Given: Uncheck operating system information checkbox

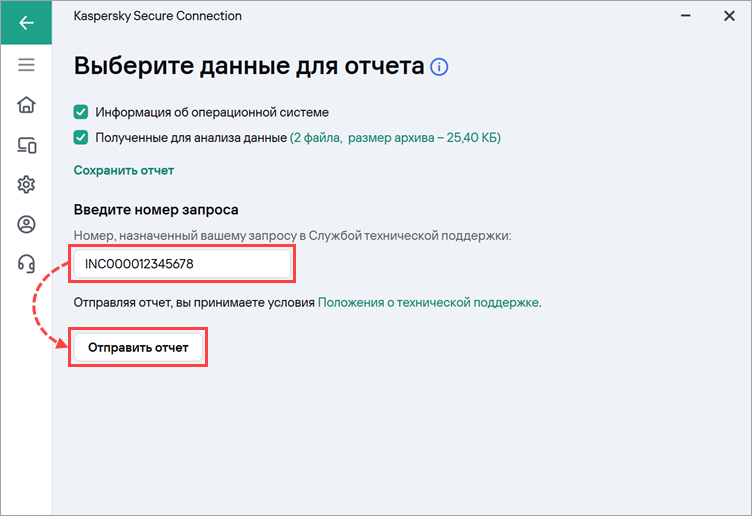Looking at the screenshot, I should pos(81,112).
